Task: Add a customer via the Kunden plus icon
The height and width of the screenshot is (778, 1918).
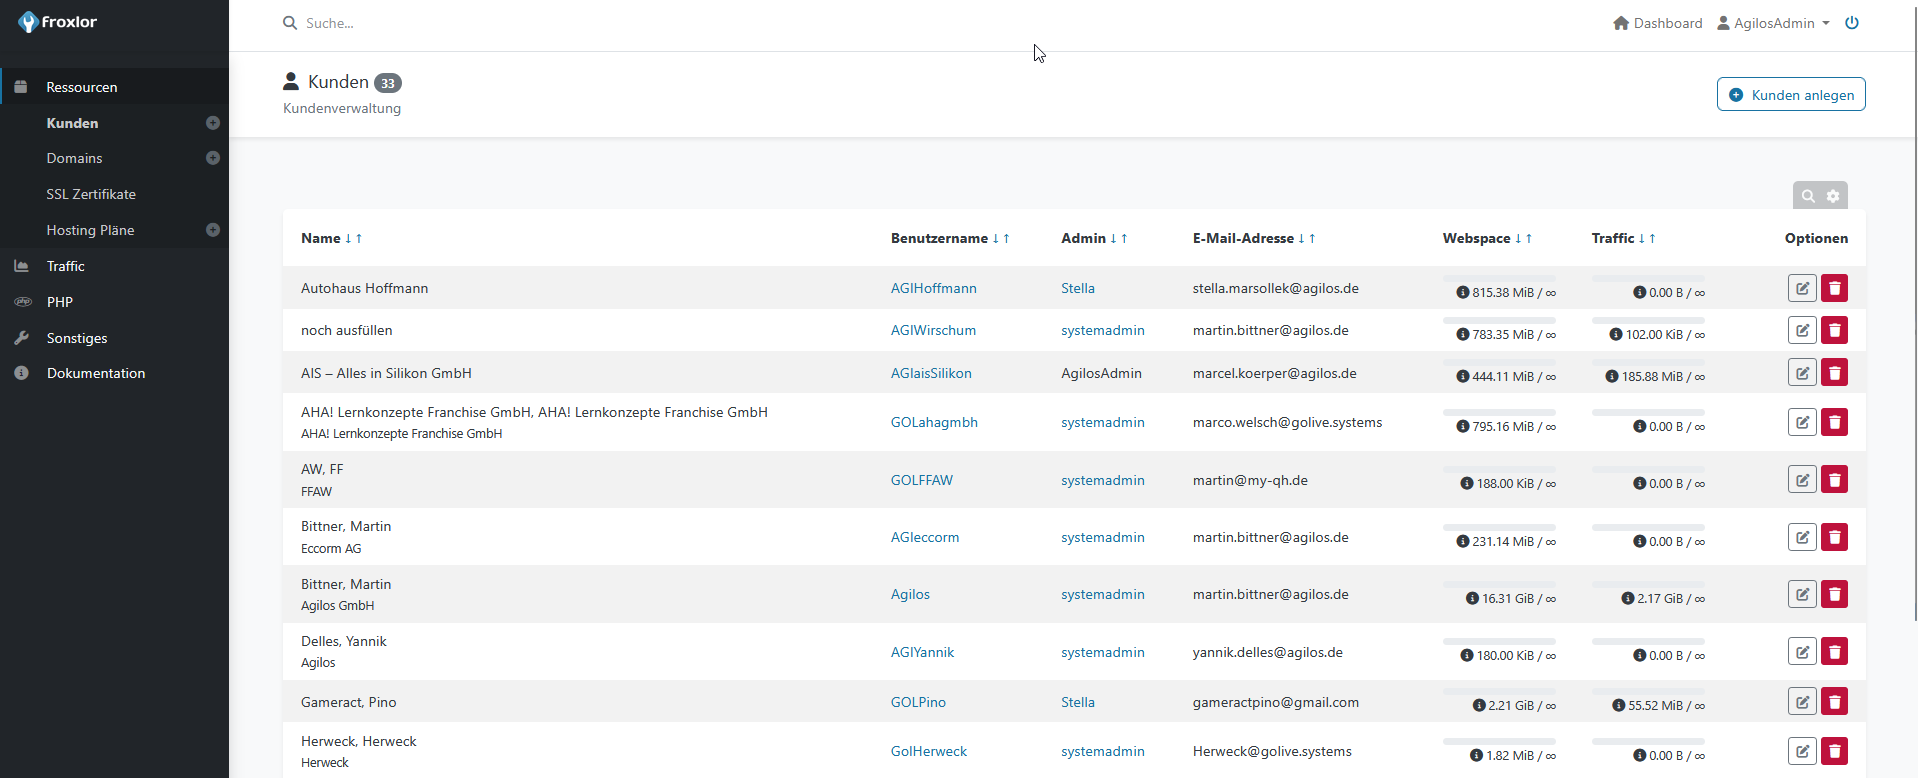Action: 213,123
